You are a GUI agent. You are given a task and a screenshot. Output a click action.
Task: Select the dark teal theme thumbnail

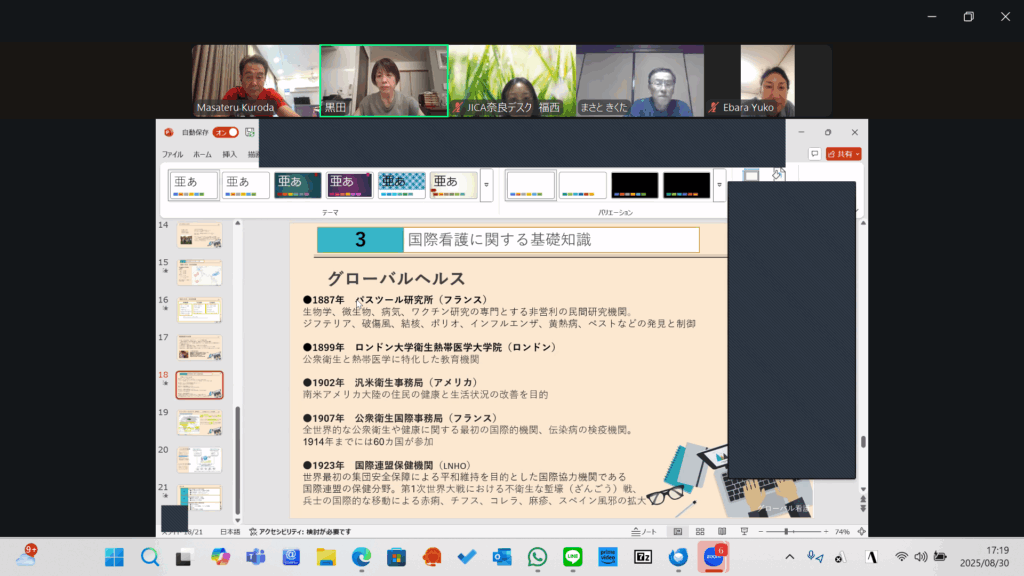click(298, 185)
